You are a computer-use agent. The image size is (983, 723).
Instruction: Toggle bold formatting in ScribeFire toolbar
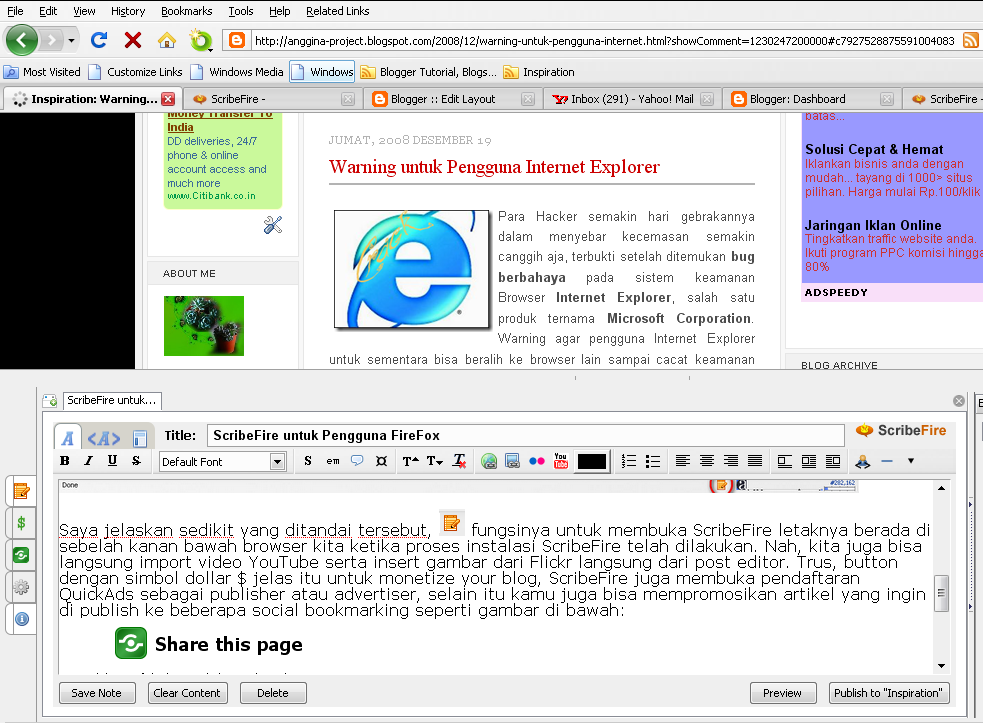(x=65, y=461)
